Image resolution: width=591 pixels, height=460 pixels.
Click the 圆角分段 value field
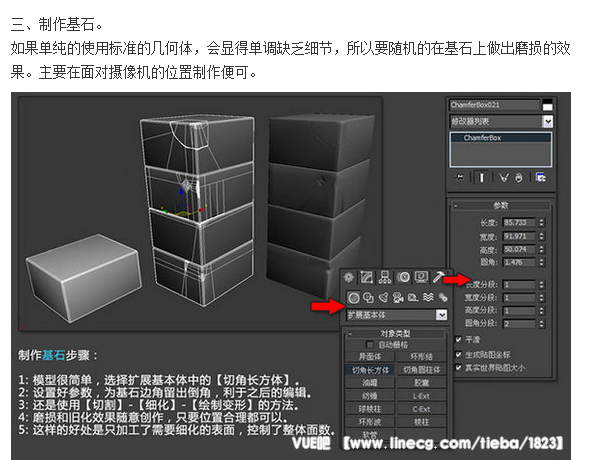click(519, 324)
